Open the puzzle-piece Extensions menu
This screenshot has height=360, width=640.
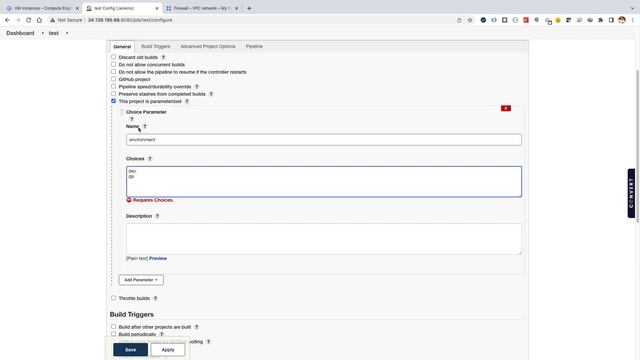(600, 20)
